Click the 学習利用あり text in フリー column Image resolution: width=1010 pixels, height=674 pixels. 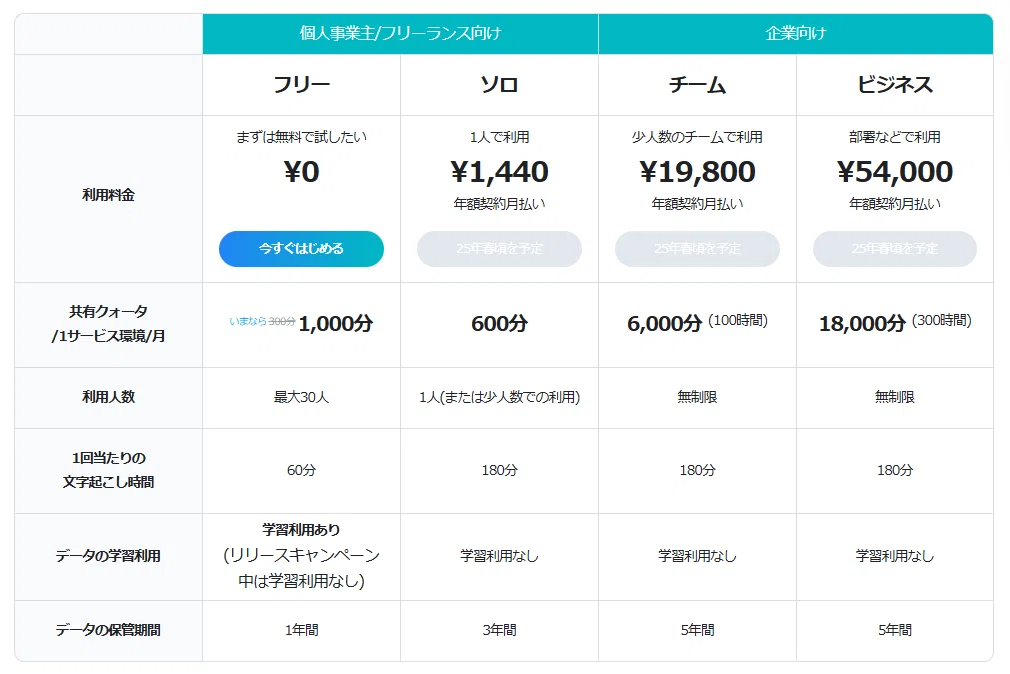(301, 530)
